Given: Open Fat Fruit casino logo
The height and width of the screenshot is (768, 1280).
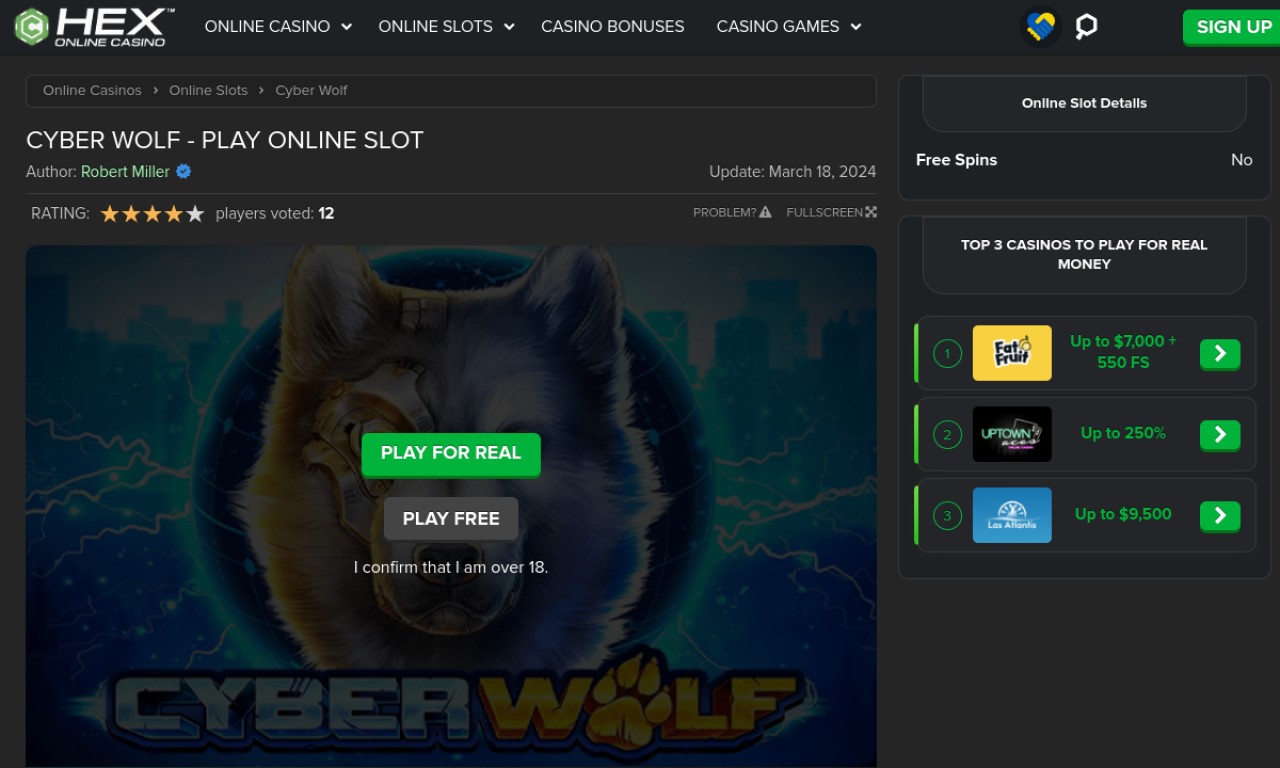Looking at the screenshot, I should [1012, 353].
